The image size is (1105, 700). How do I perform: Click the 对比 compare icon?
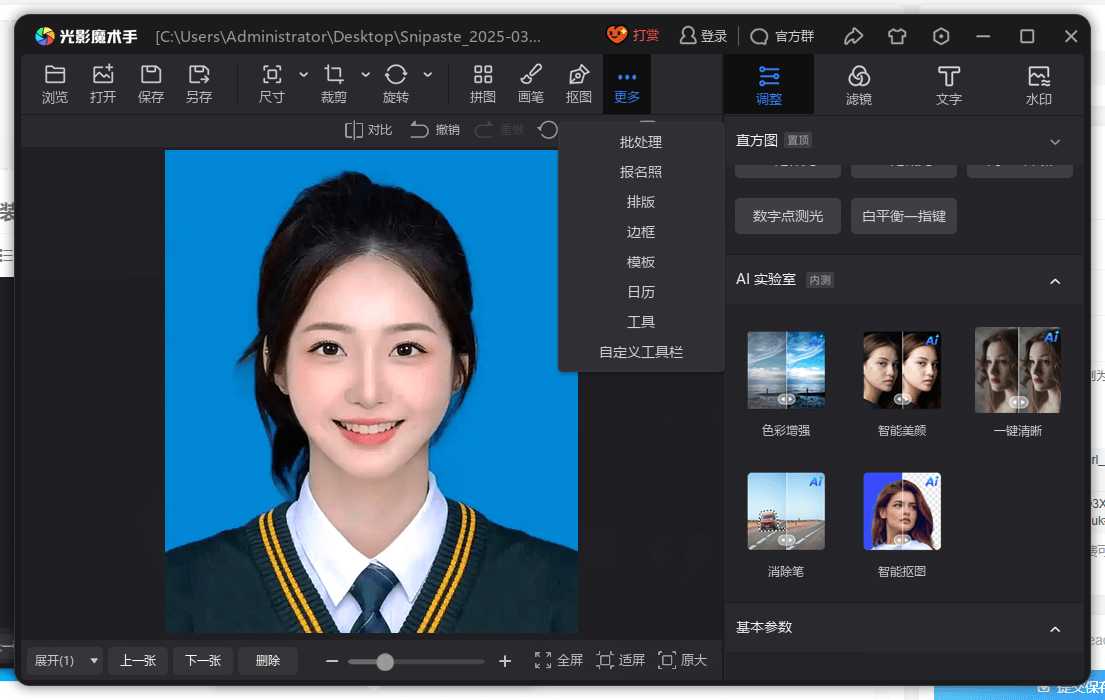point(367,130)
